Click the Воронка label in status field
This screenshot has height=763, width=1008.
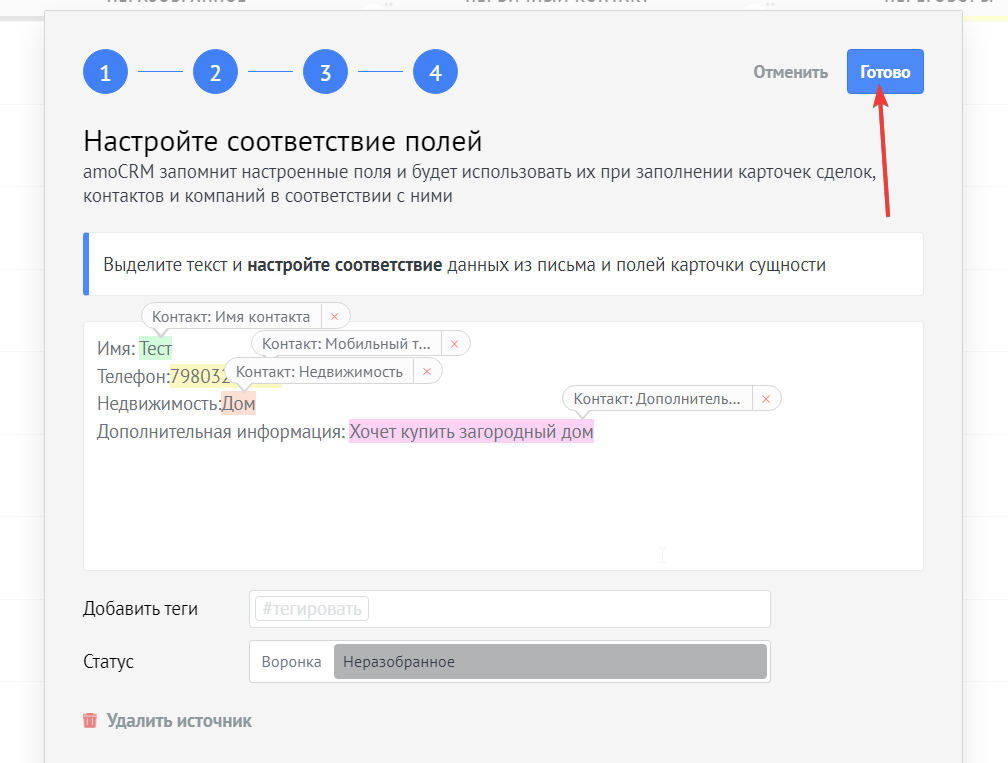pos(291,661)
